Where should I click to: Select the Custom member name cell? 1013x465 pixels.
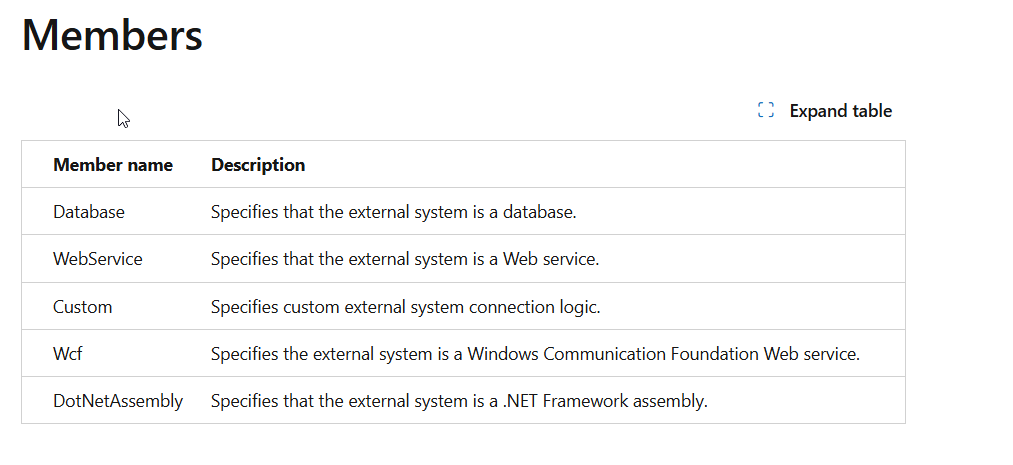(x=83, y=307)
